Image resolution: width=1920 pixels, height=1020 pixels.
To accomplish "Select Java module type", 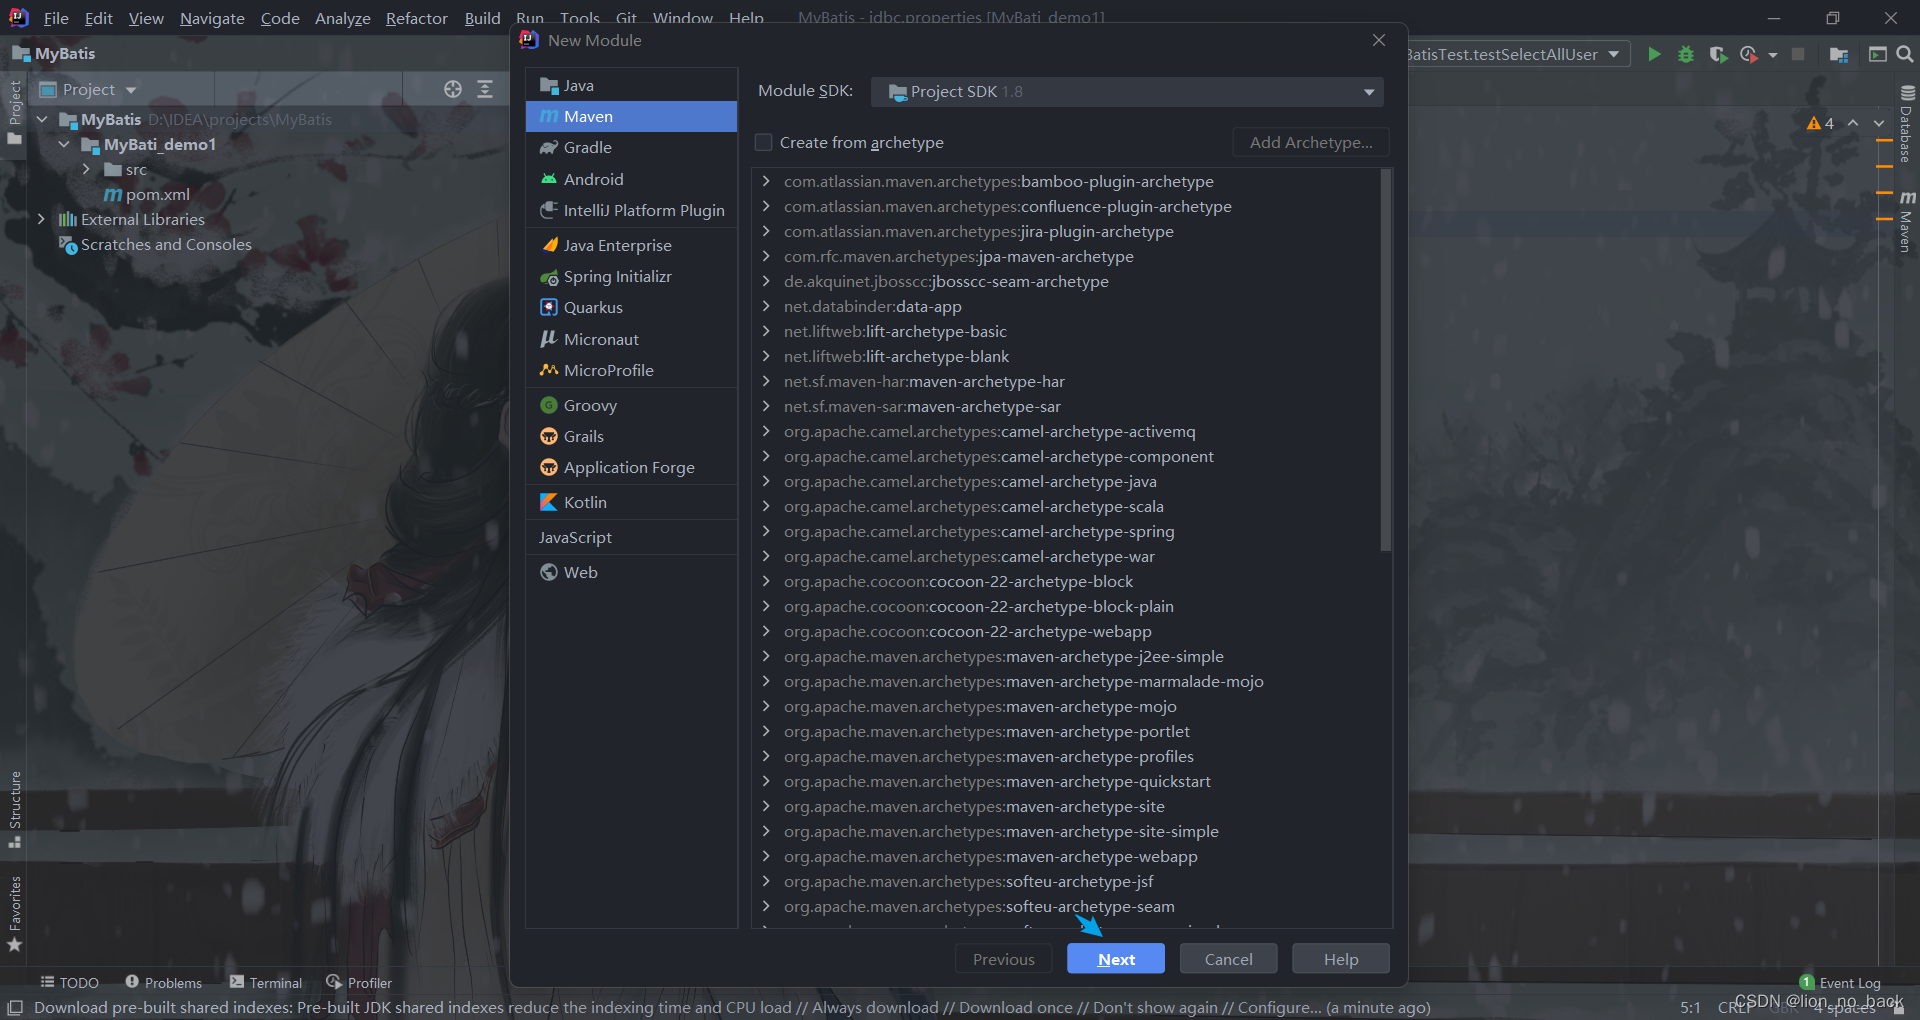I will 631,85.
